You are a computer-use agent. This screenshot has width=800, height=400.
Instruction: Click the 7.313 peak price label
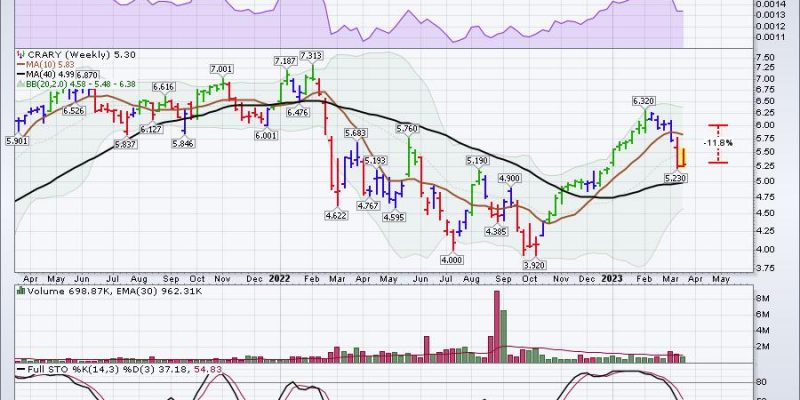point(311,55)
